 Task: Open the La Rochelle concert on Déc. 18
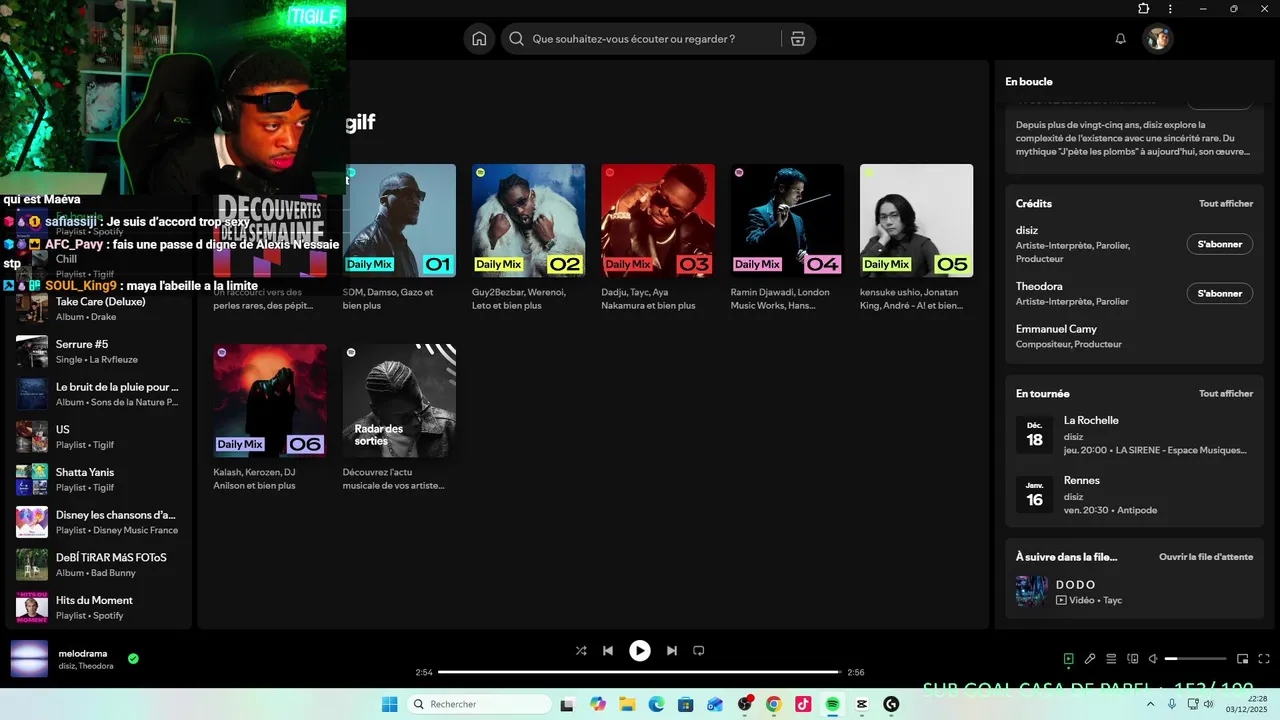[x=1134, y=435]
